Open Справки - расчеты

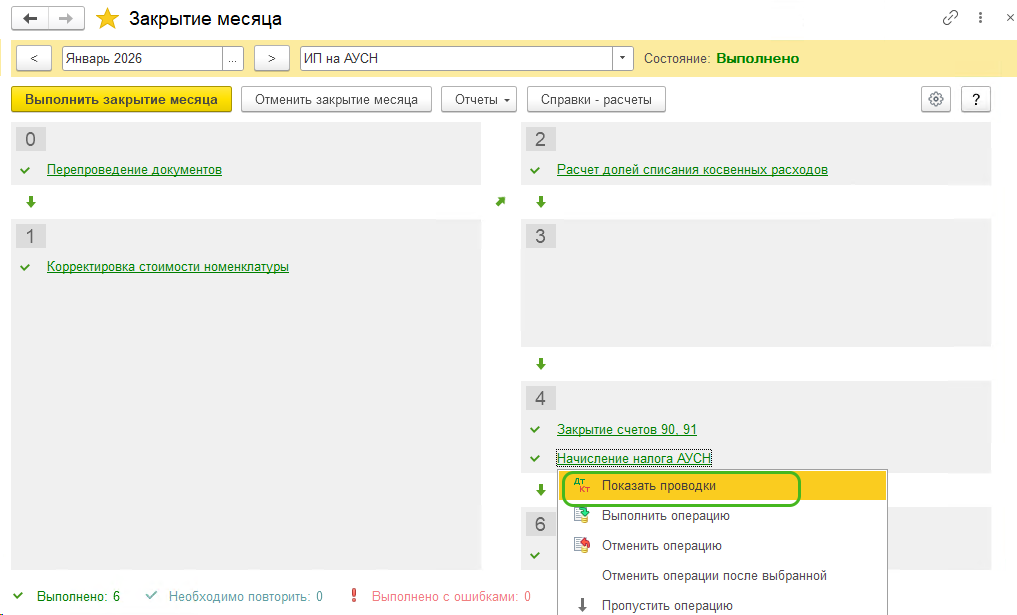596,99
